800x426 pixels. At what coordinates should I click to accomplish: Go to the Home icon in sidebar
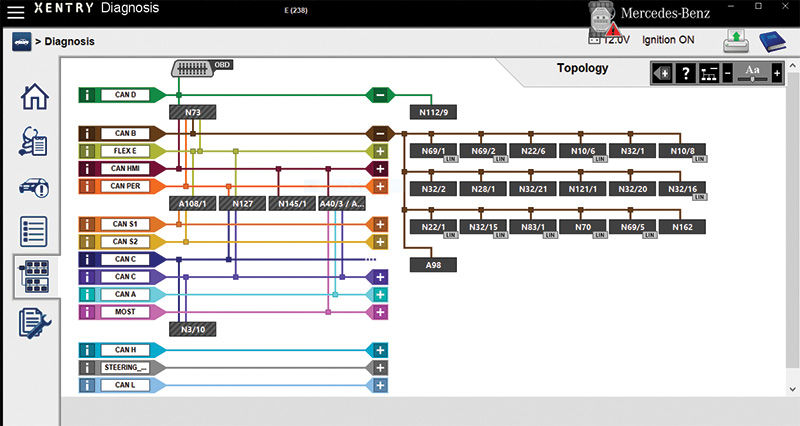tap(34, 97)
